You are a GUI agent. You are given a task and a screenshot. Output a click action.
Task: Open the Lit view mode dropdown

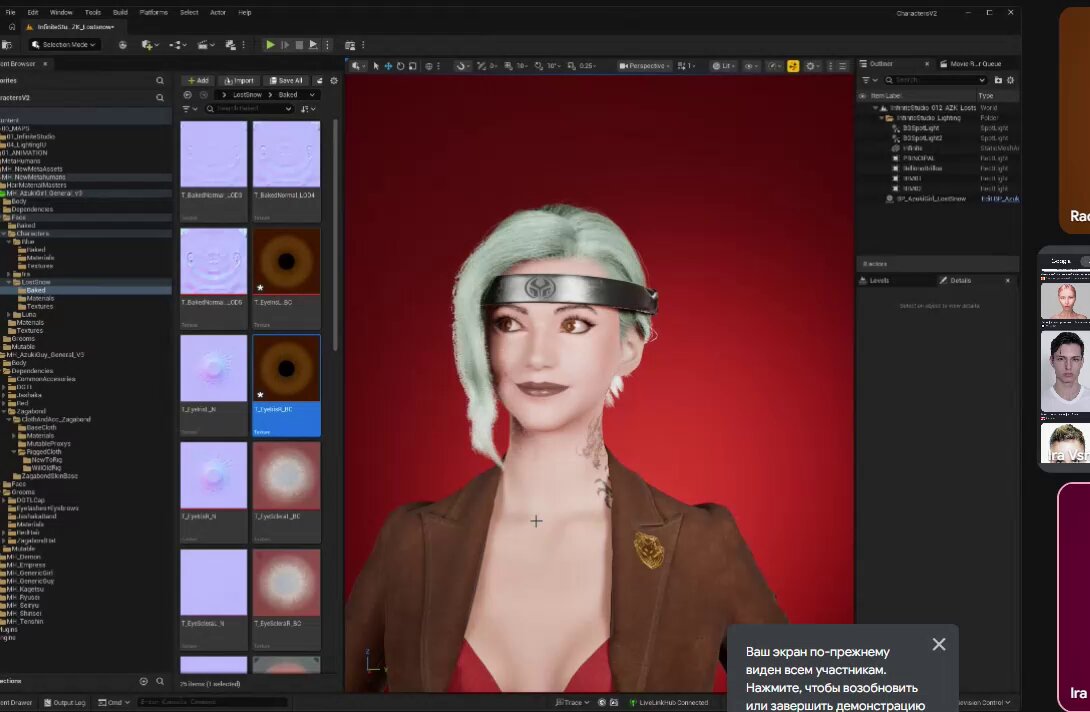coord(723,66)
